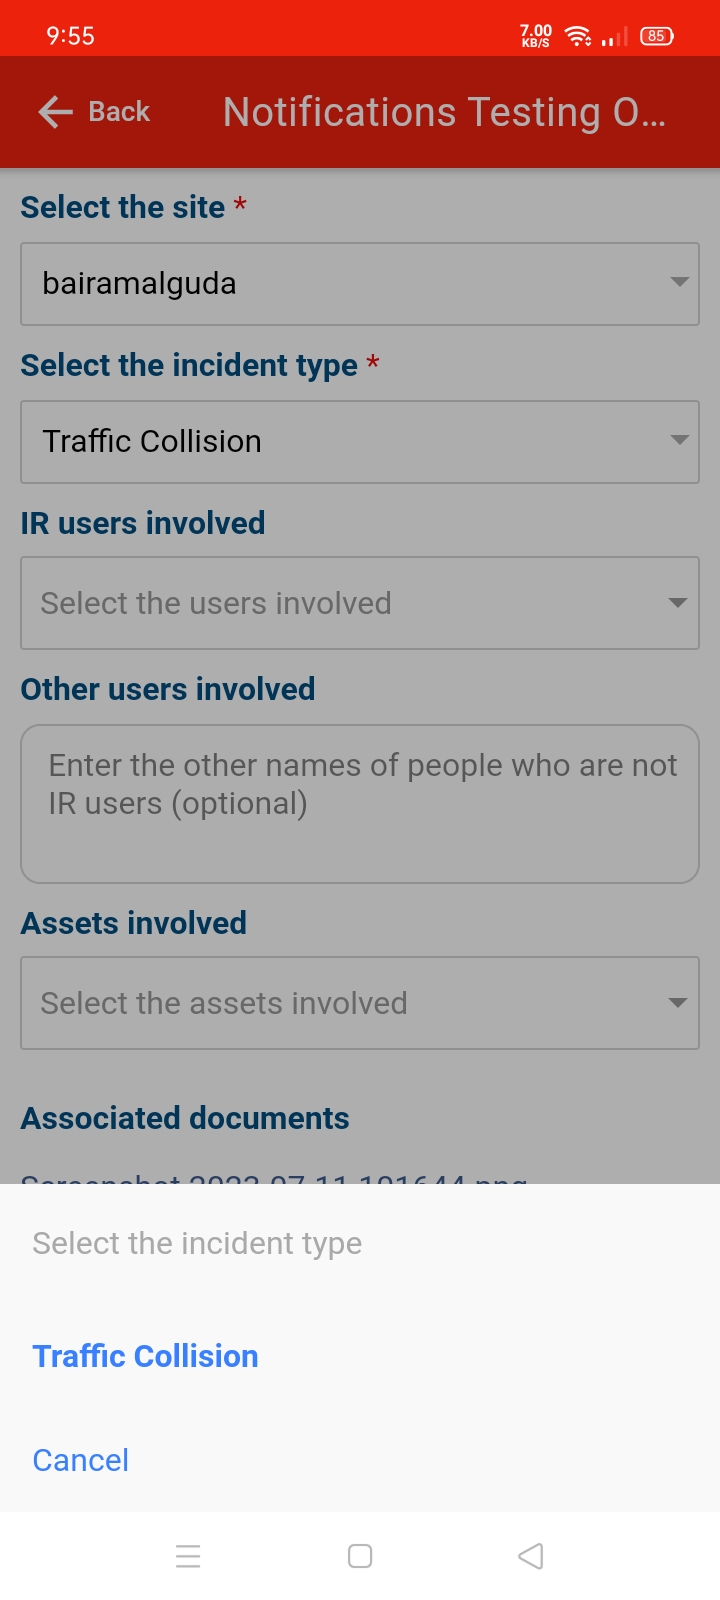Focus the Other users involved text field

(x=360, y=804)
